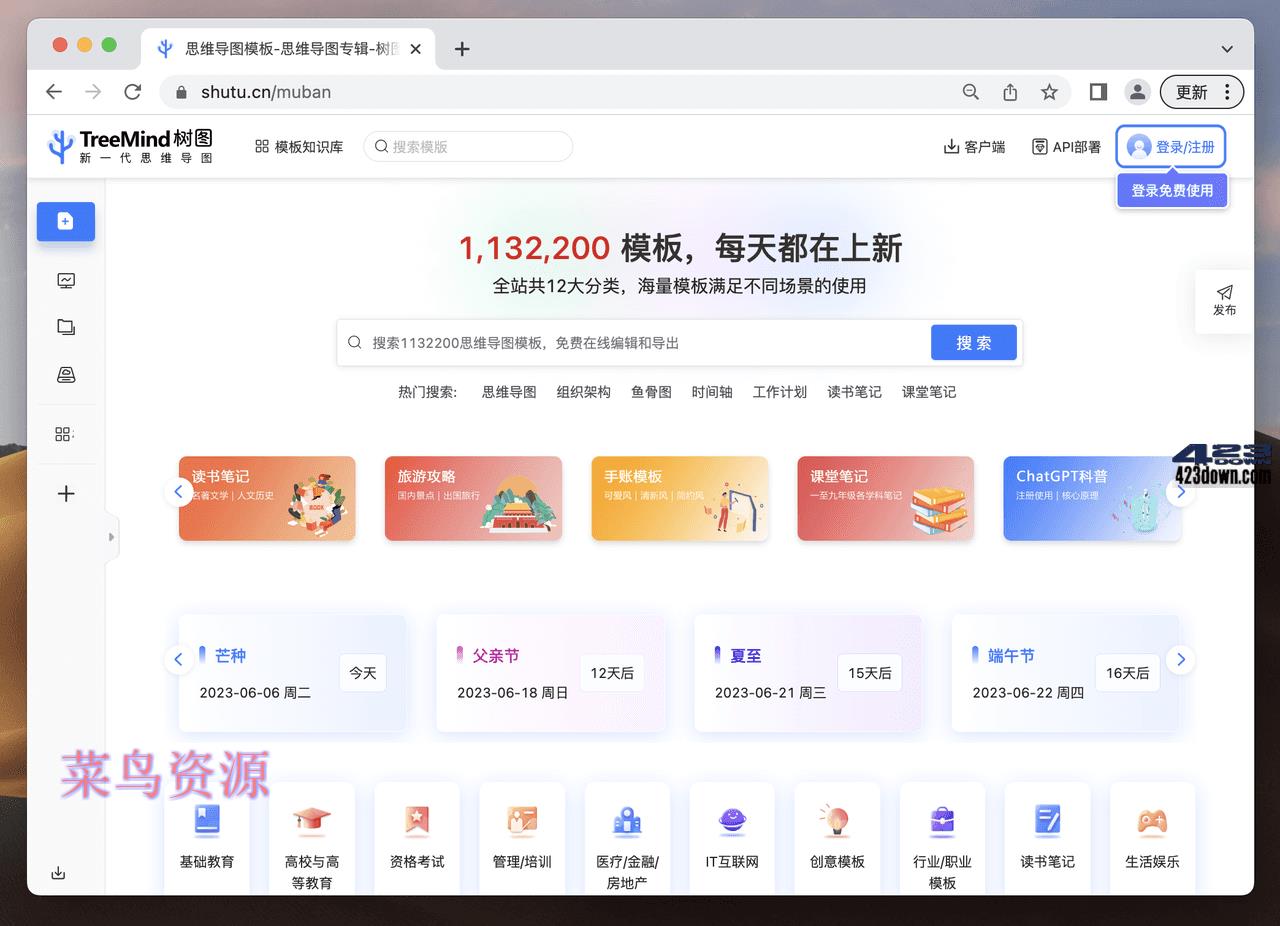The width and height of the screenshot is (1280, 926).
Task: Collapse left panel via side chevron
Action: point(112,538)
